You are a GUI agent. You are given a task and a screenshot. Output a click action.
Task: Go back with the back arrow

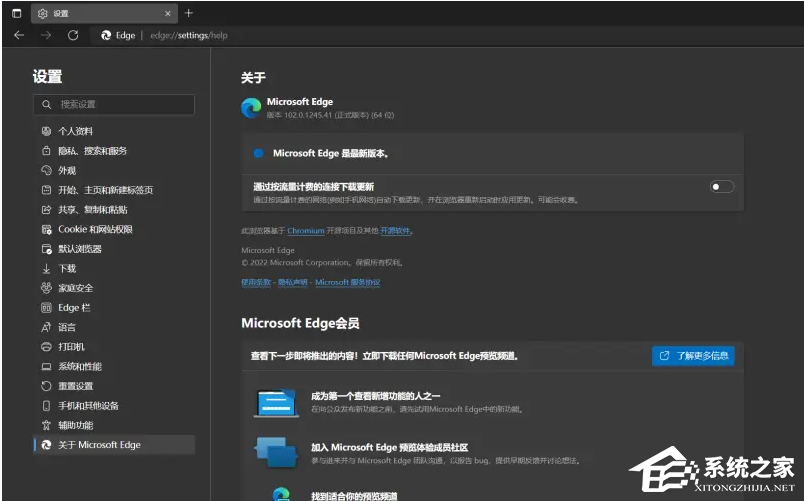coord(19,35)
